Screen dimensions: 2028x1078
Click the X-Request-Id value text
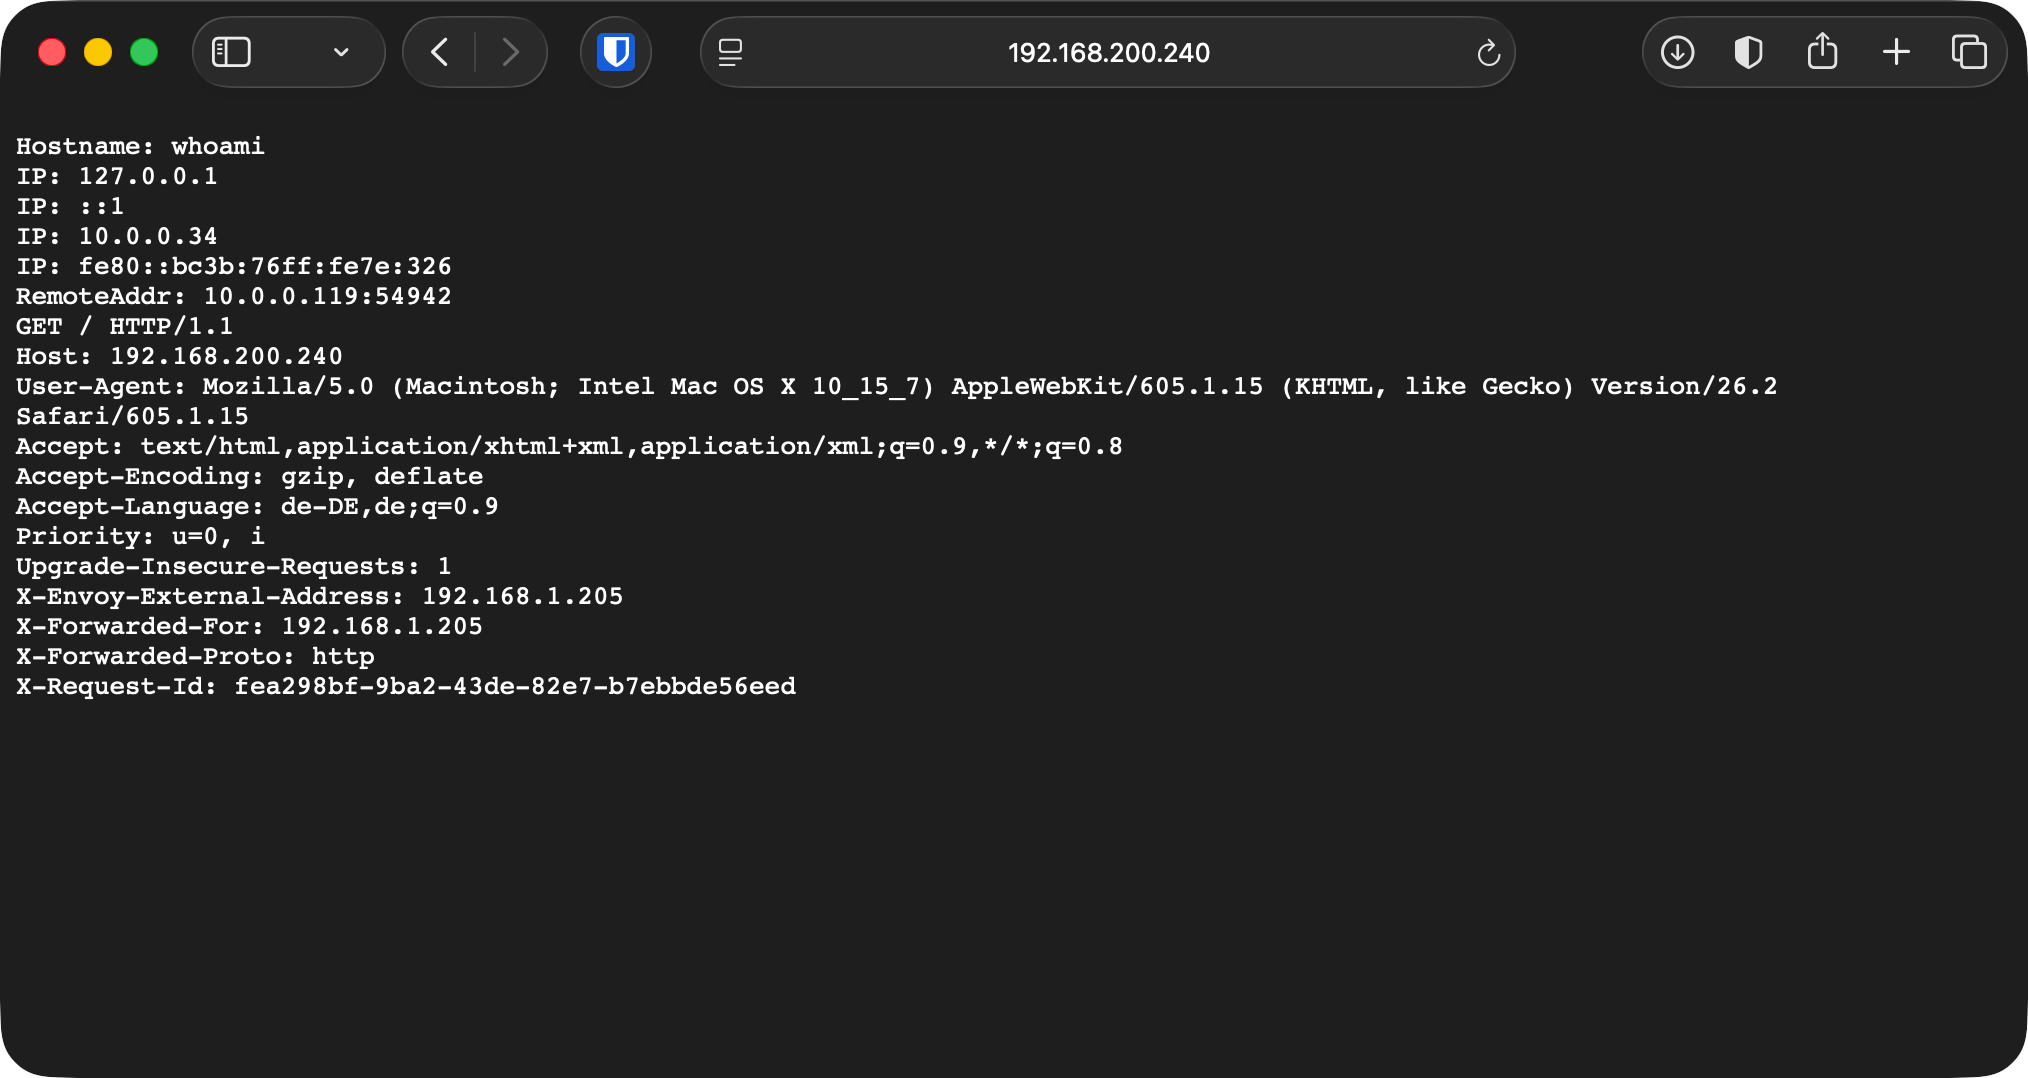click(x=515, y=686)
